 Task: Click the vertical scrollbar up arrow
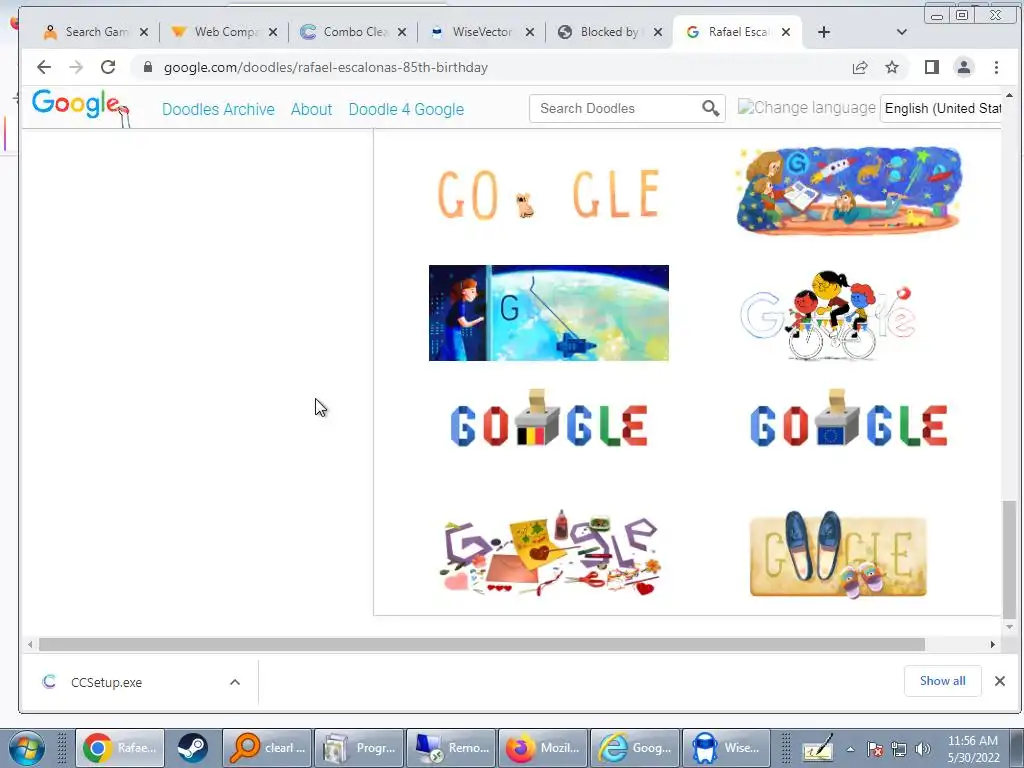click(x=1009, y=95)
